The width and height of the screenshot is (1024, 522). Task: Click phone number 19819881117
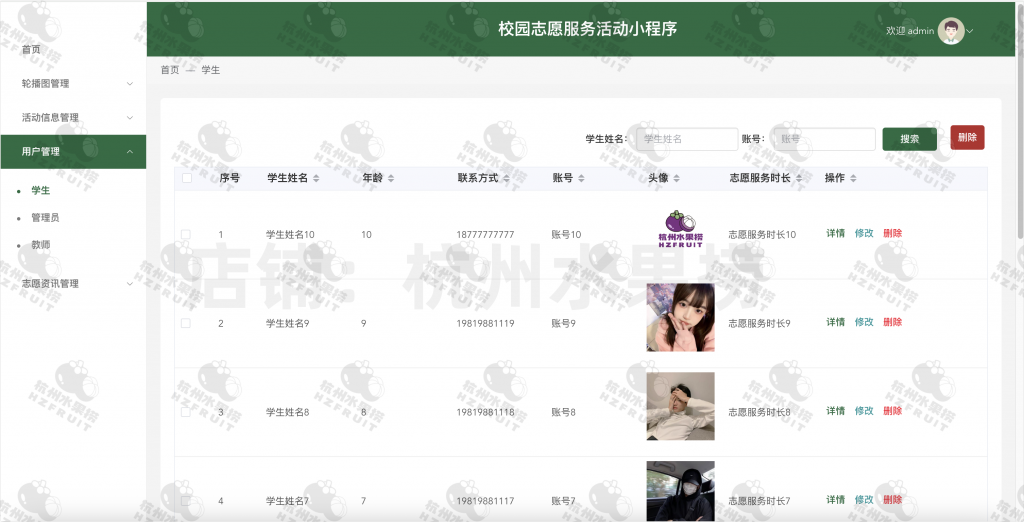point(485,501)
